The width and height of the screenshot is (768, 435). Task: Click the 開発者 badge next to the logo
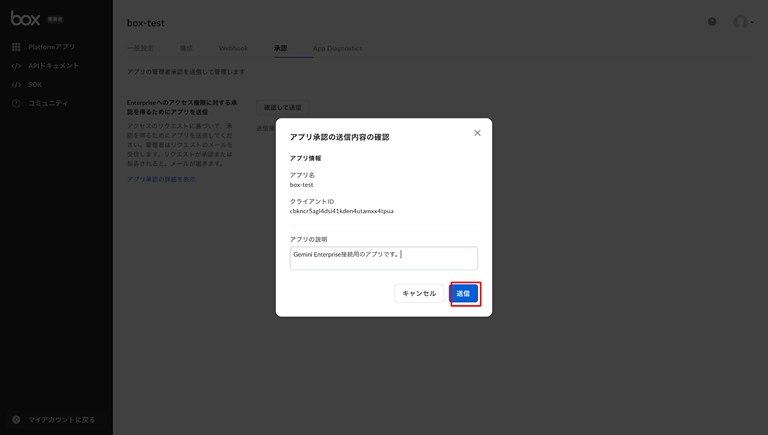tap(55, 19)
